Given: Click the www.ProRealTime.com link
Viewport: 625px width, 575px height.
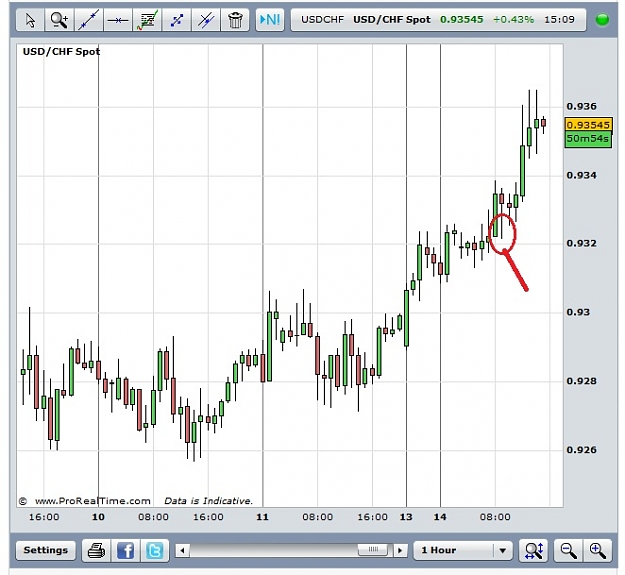Looking at the screenshot, I should (92, 501).
